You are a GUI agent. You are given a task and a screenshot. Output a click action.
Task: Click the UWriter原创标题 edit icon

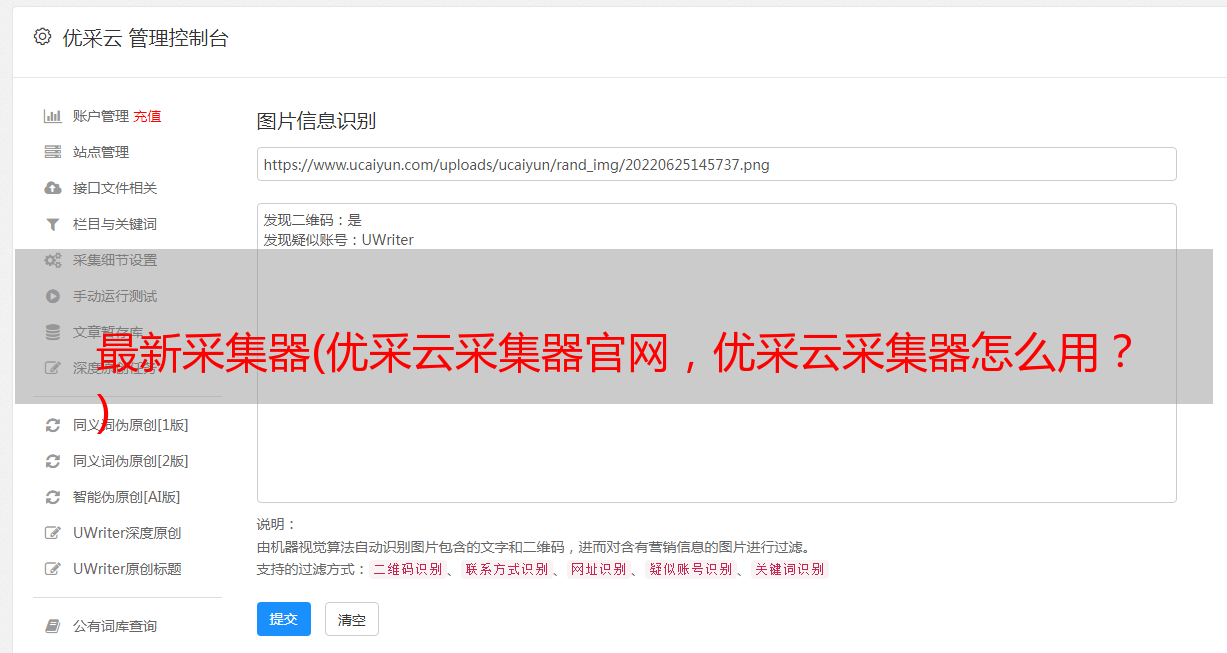53,569
